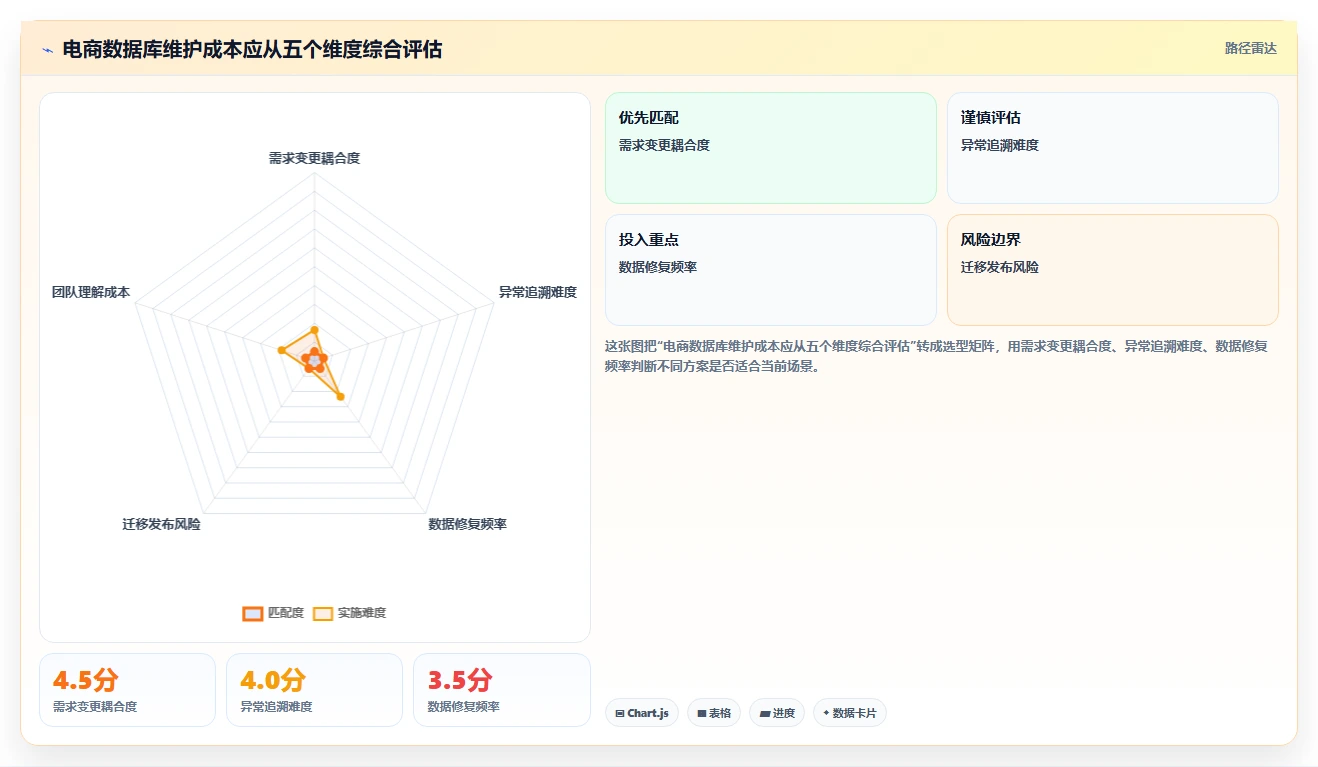The width and height of the screenshot is (1318, 767).
Task: Open the 风险边界 card
Action: tap(1112, 270)
